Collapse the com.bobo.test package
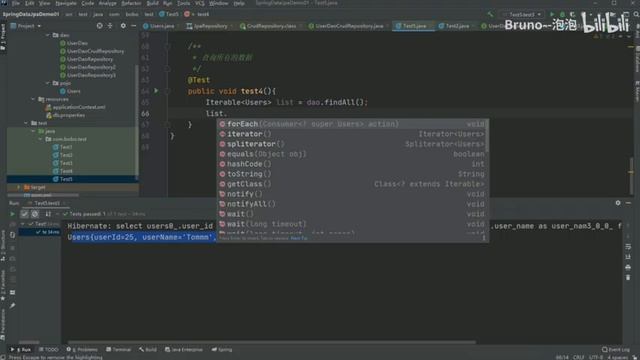Viewport: 640px width, 360px height. point(40,139)
